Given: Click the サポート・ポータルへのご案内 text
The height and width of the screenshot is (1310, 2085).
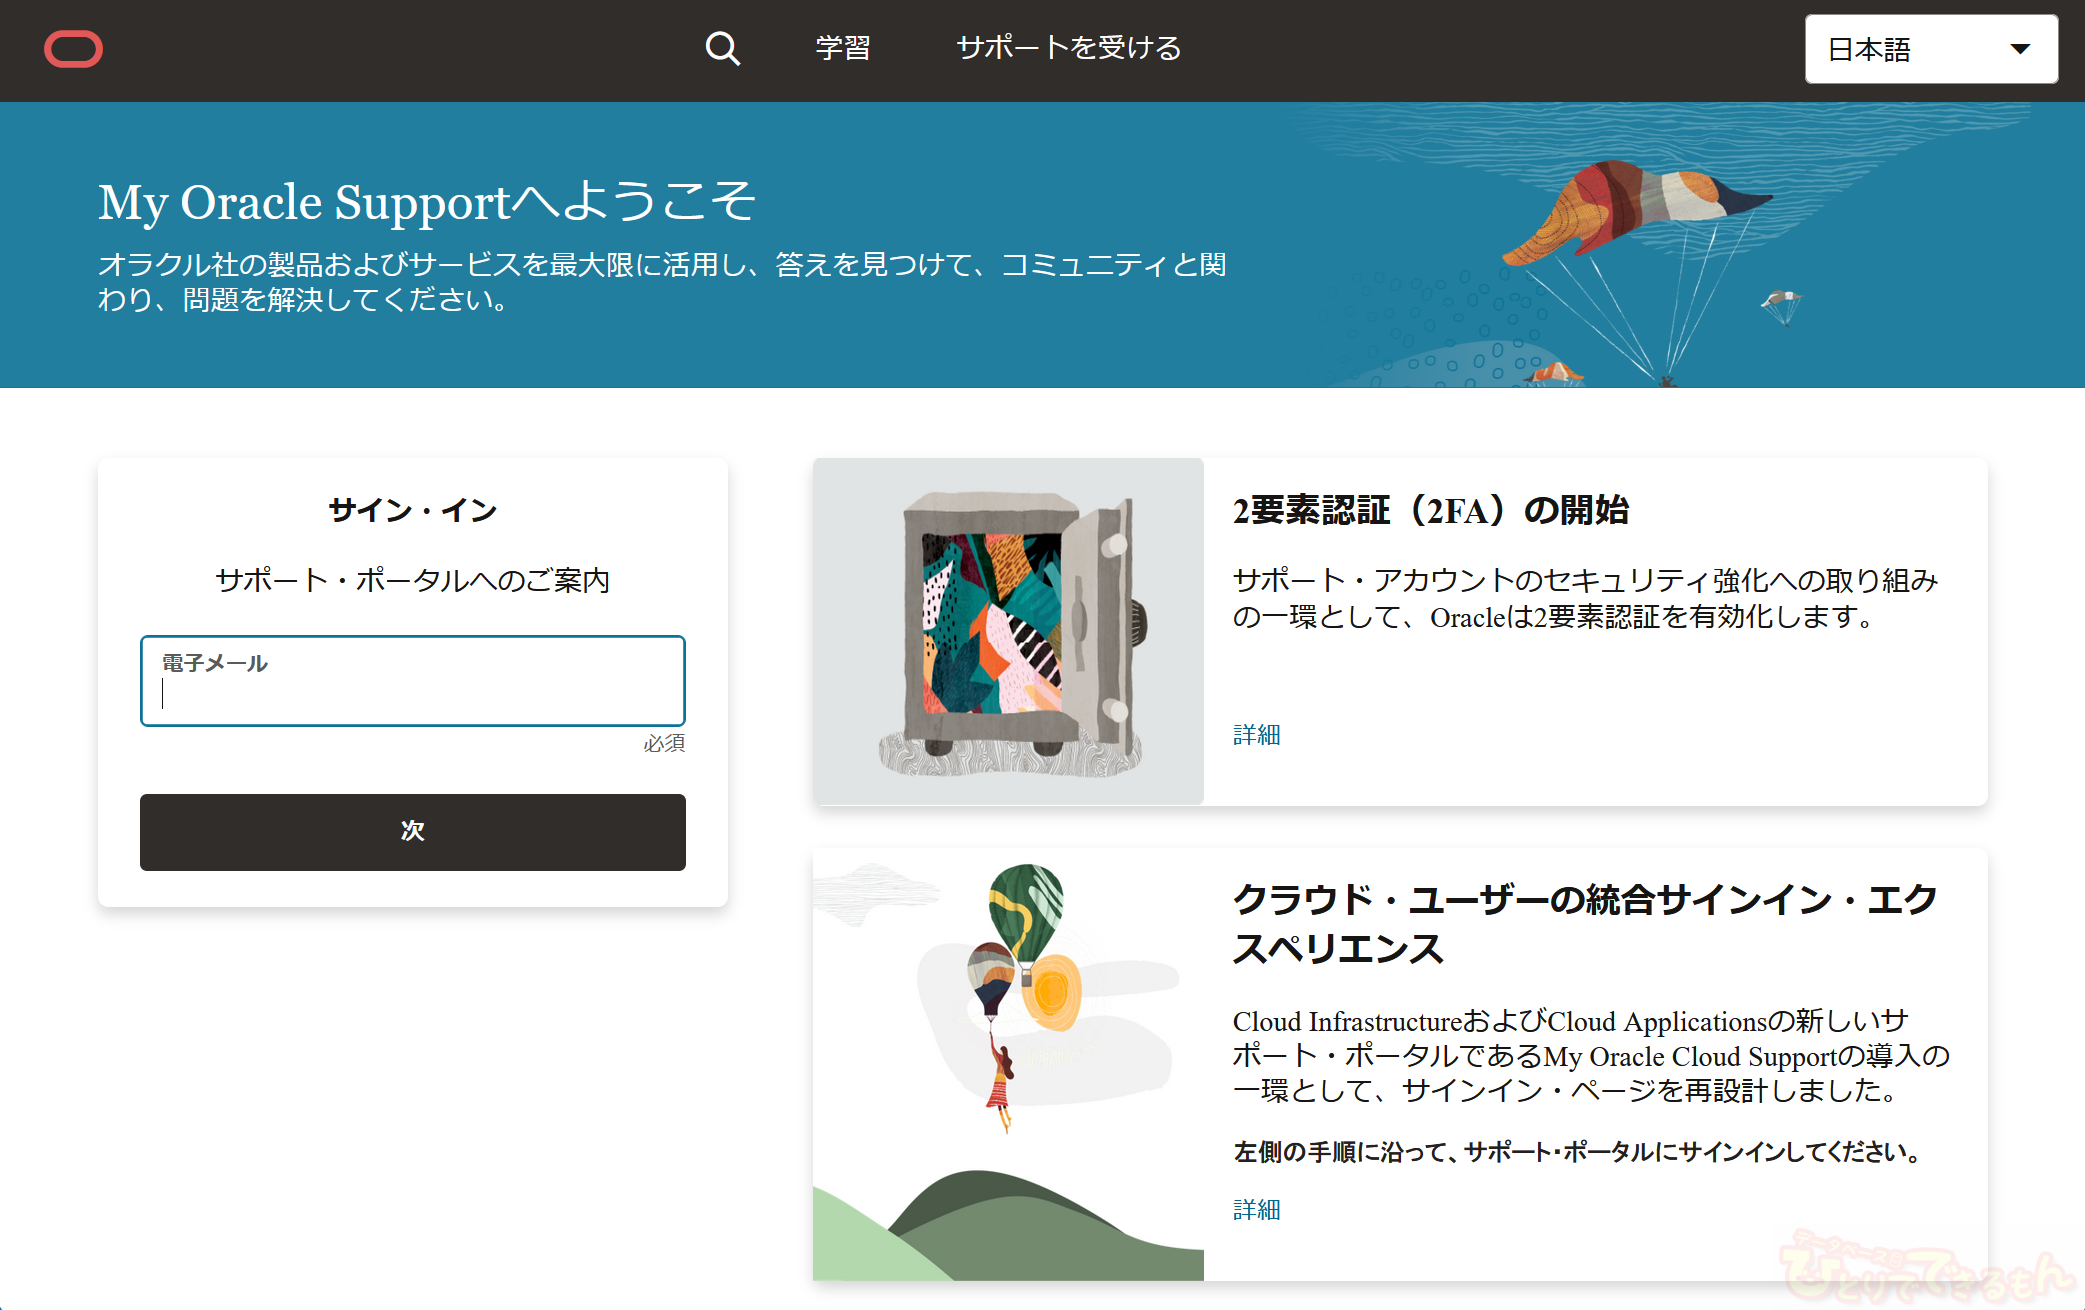Looking at the screenshot, I should point(413,580).
